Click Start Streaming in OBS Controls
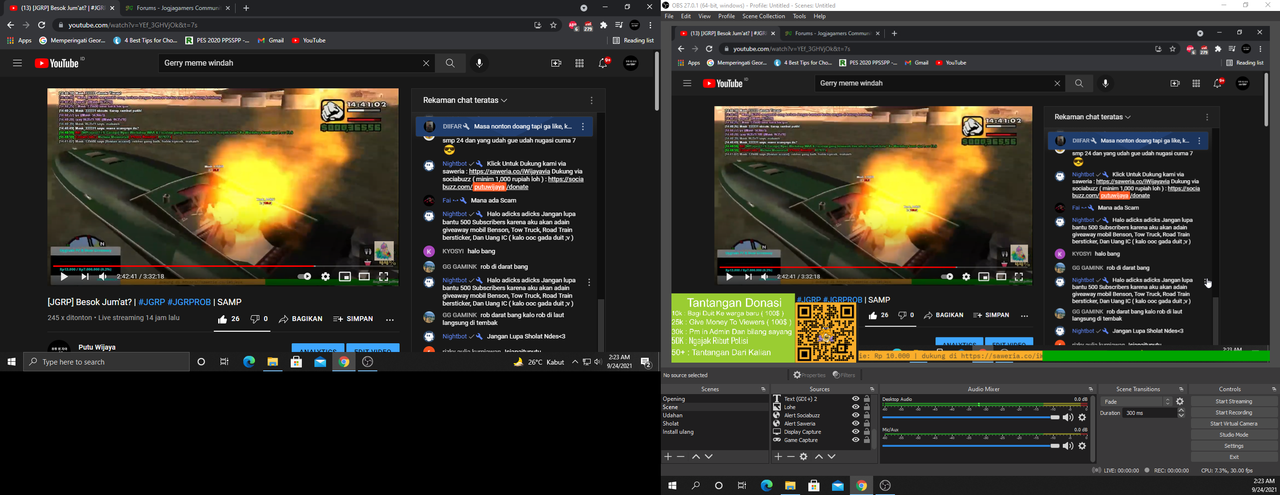The height and width of the screenshot is (495, 1280). [x=1234, y=401]
